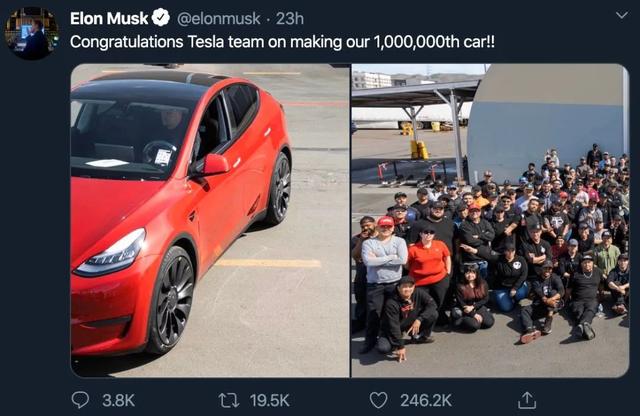Click the Tesla's headlight in the left photo
640x416 pixels.
[111, 253]
